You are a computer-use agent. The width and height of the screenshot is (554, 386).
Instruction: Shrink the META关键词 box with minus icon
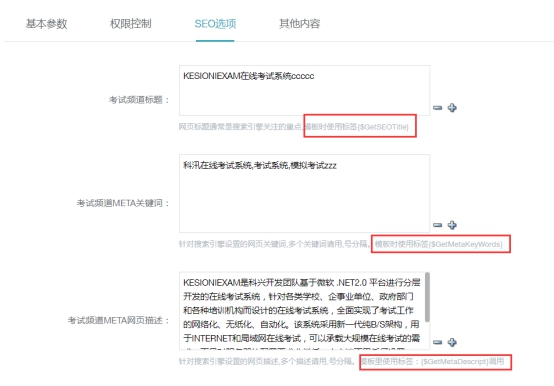coord(437,225)
